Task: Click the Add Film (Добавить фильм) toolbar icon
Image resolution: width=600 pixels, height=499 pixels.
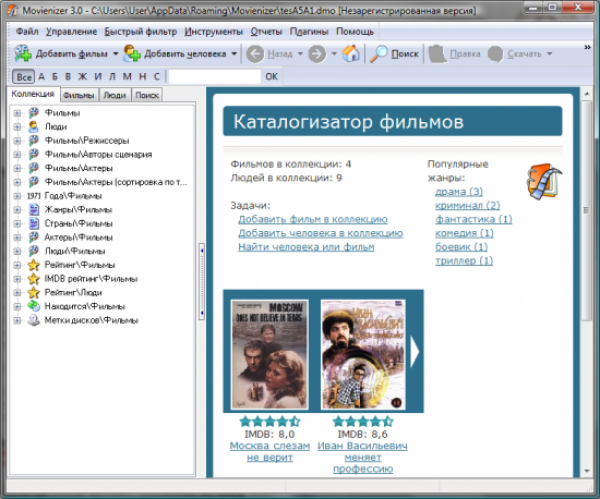Action: (24, 53)
